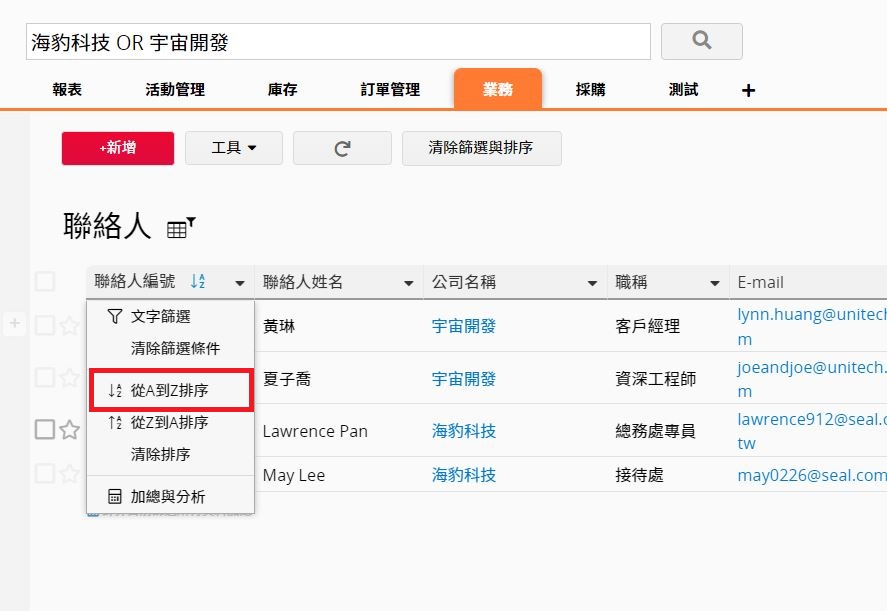
Task: Open the 工具 dropdown menu
Action: tap(234, 148)
